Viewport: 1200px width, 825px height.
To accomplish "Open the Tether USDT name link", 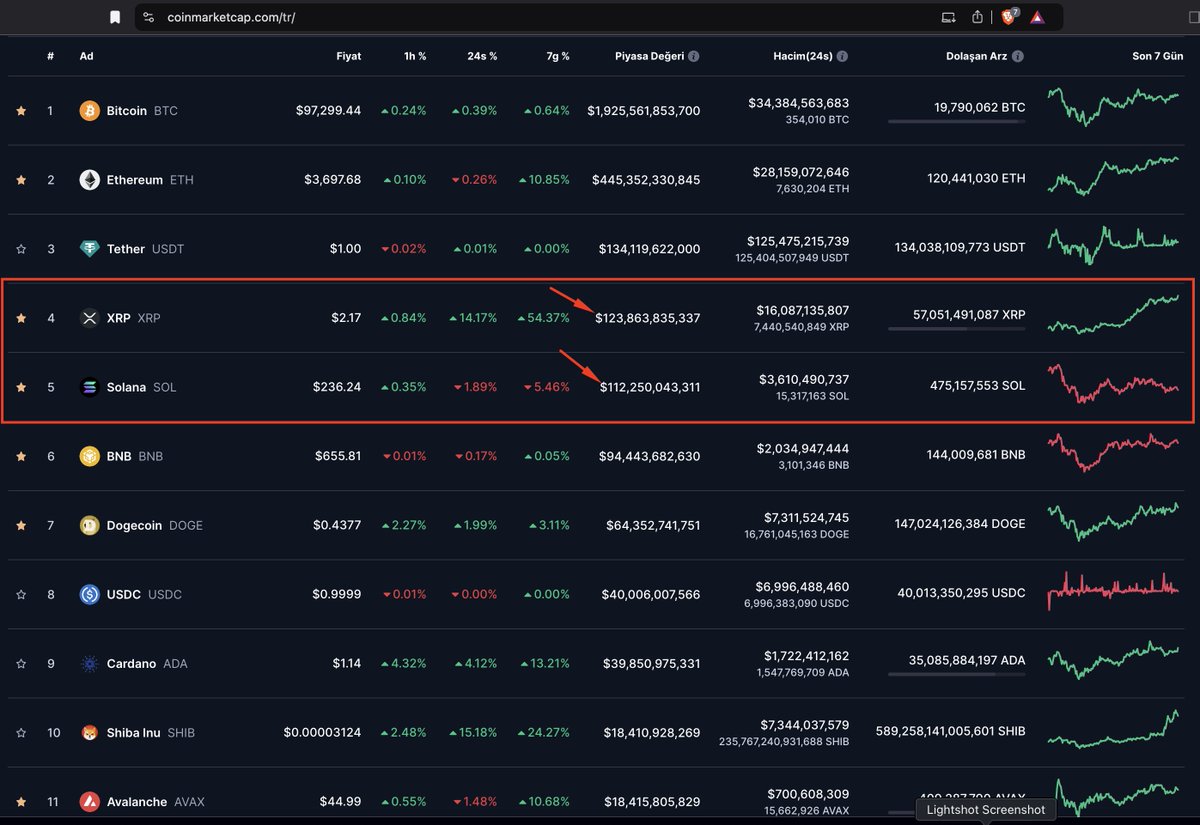I will click(146, 249).
